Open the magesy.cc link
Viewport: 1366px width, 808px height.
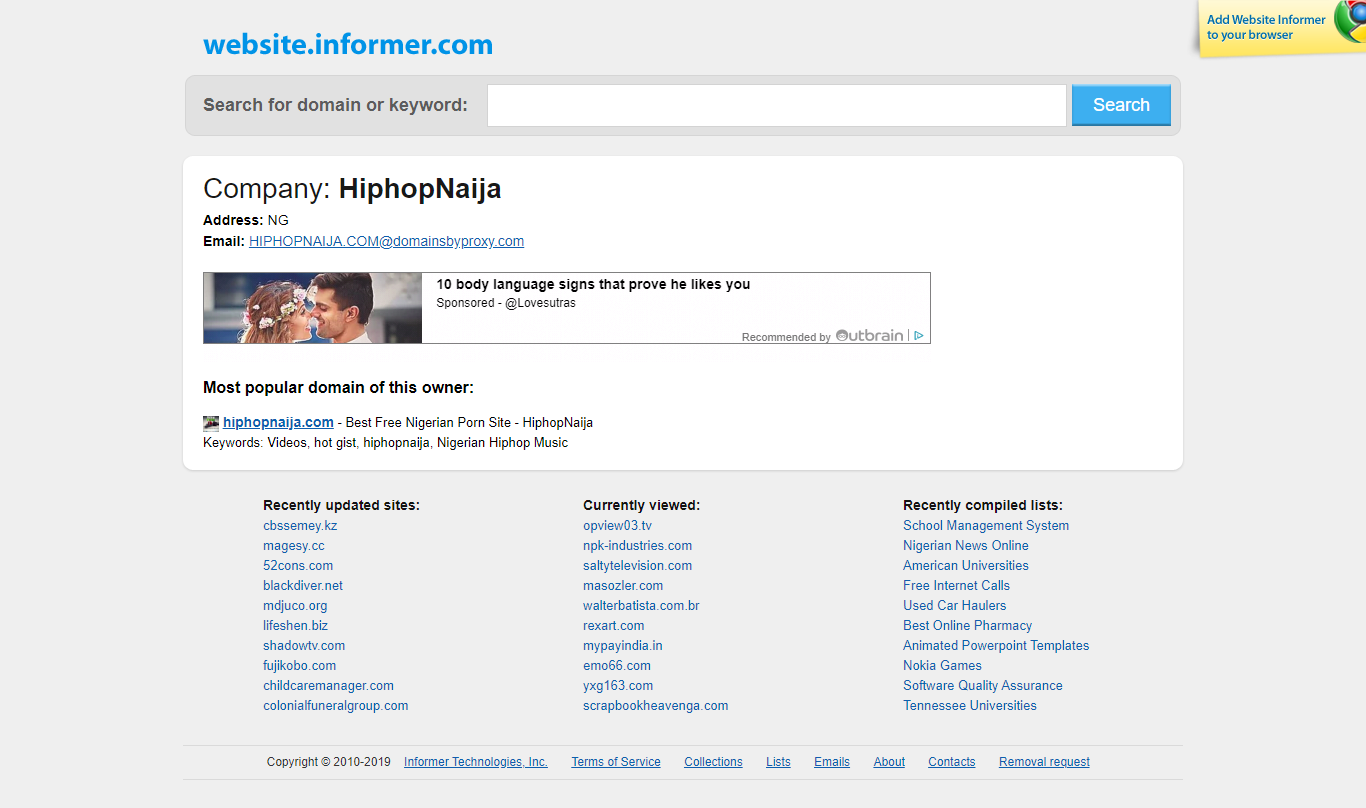coord(294,545)
